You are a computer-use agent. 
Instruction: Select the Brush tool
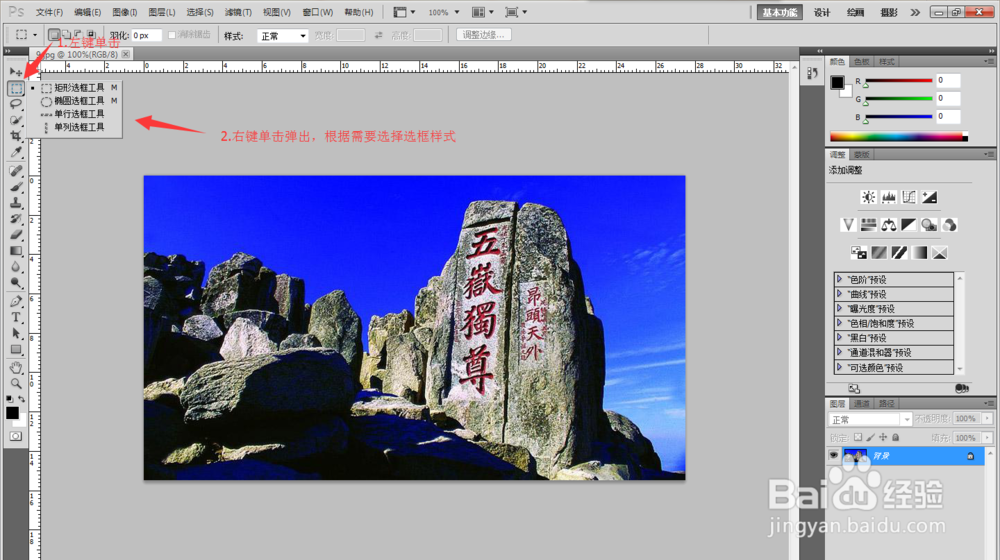pyautogui.click(x=16, y=187)
